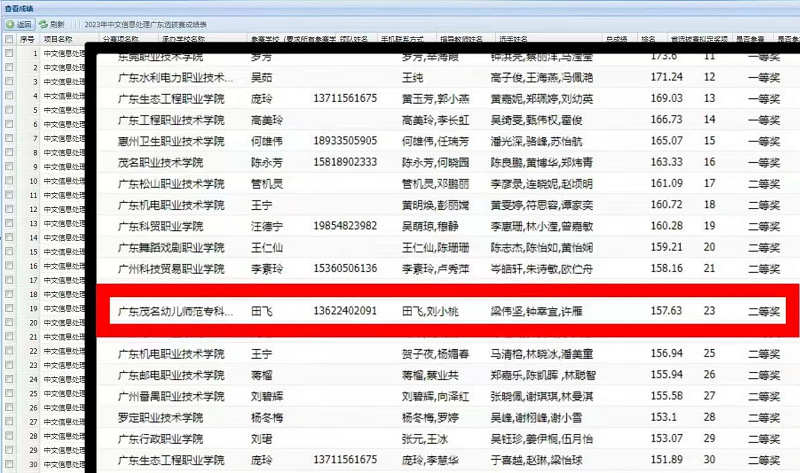Toggle the select-all checkbox in header row
This screenshot has width=800, height=473.
coord(9,39)
